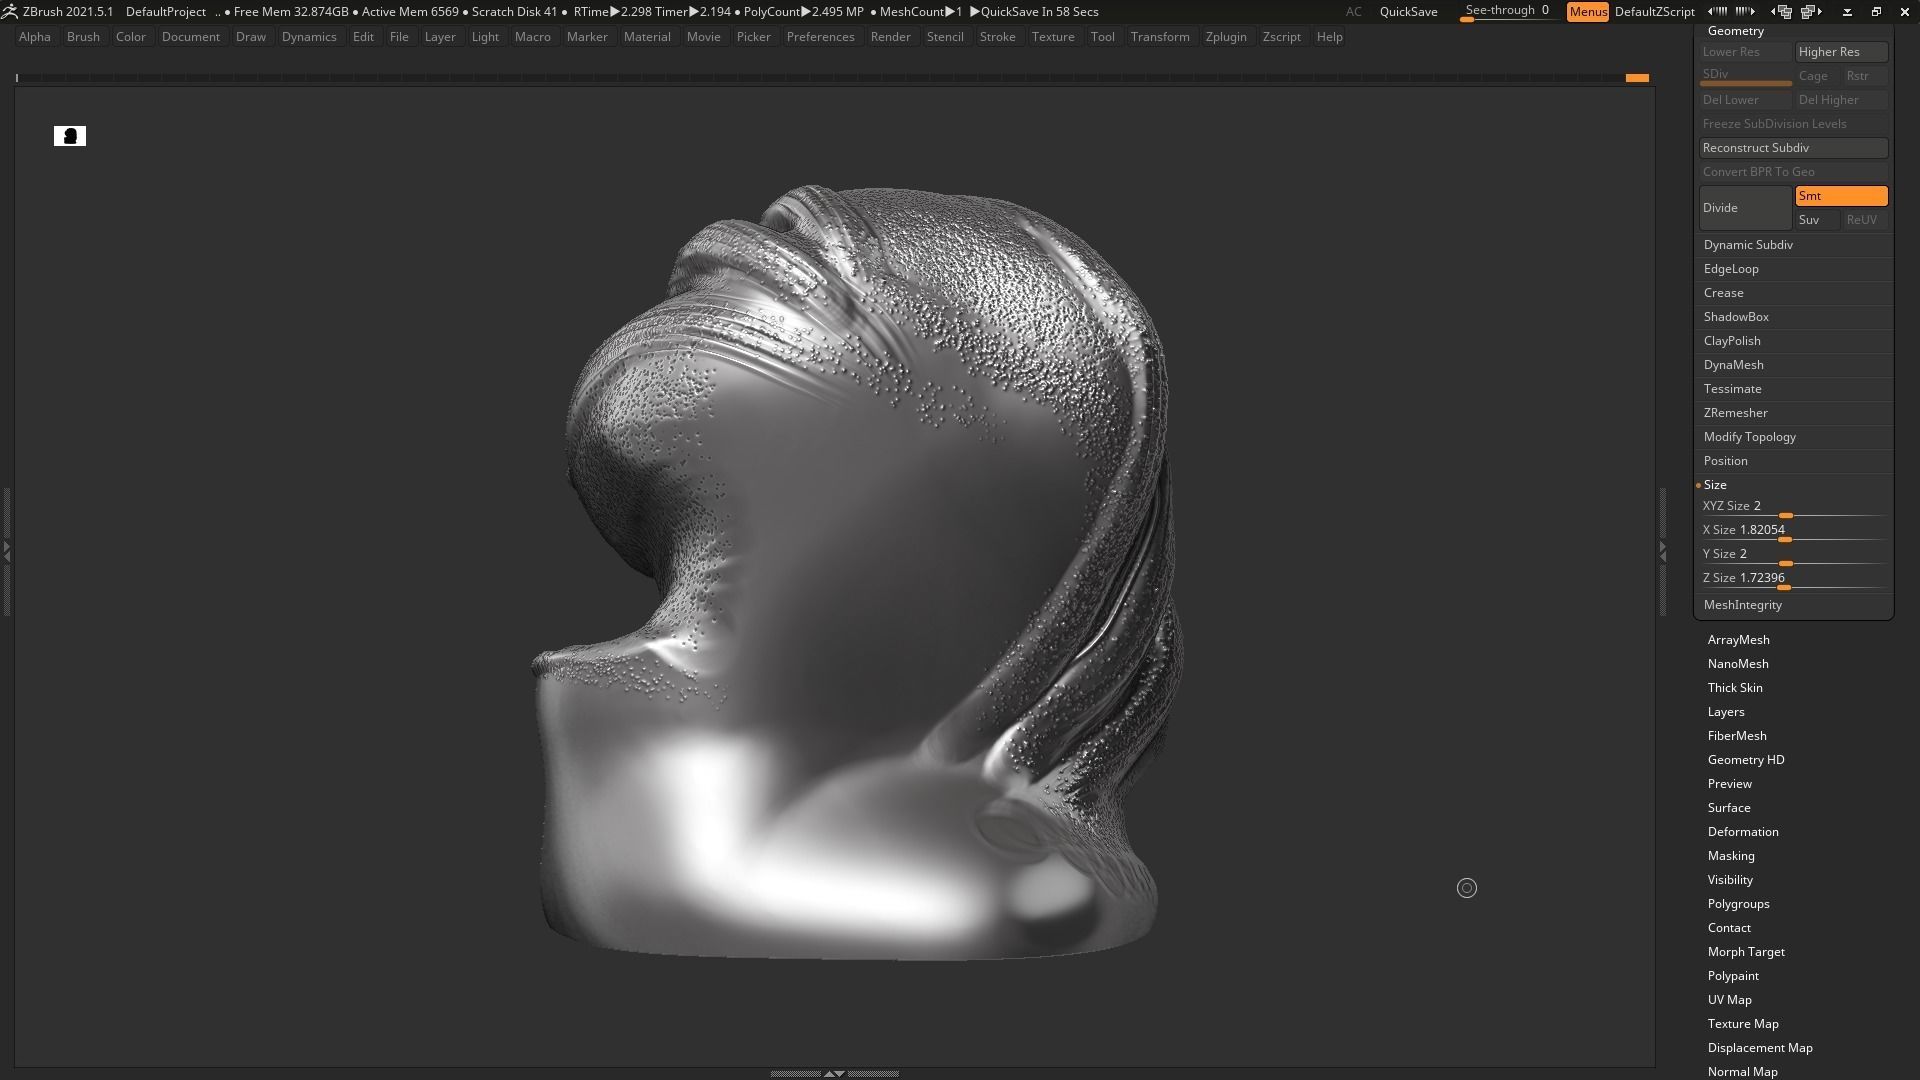Load the previous UI layout icon

click(1781, 12)
